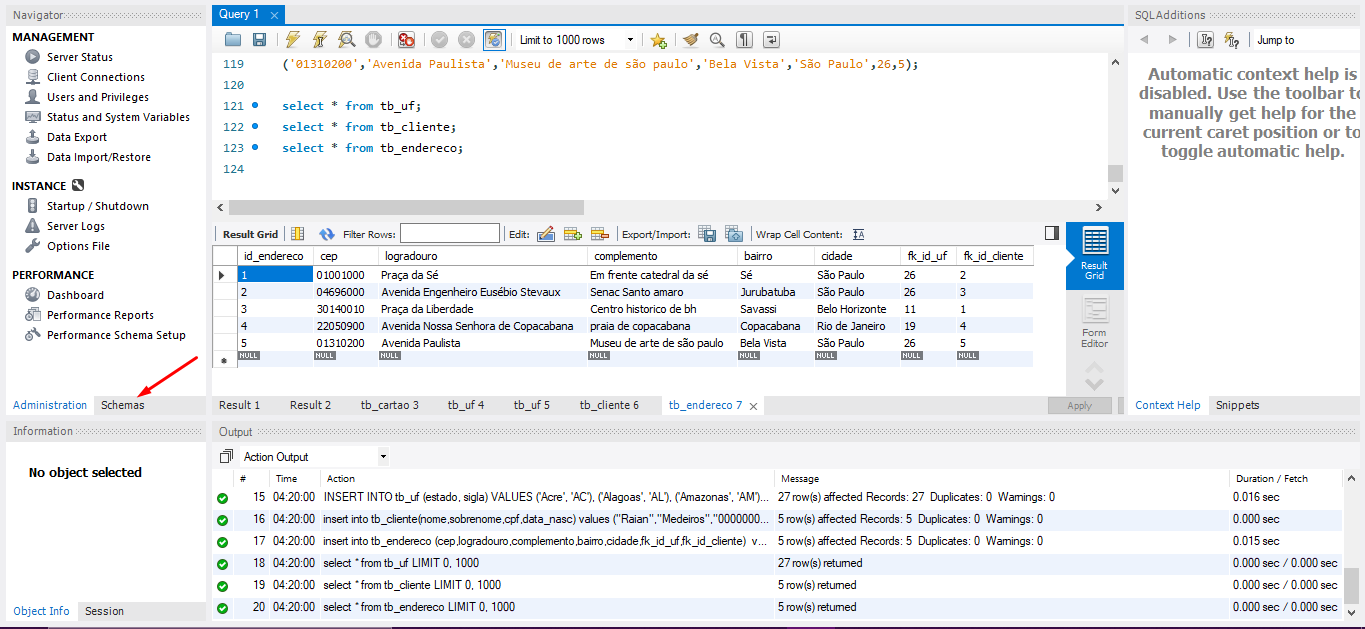
Task: Toggle the word wrap button
Action: [x=771, y=40]
